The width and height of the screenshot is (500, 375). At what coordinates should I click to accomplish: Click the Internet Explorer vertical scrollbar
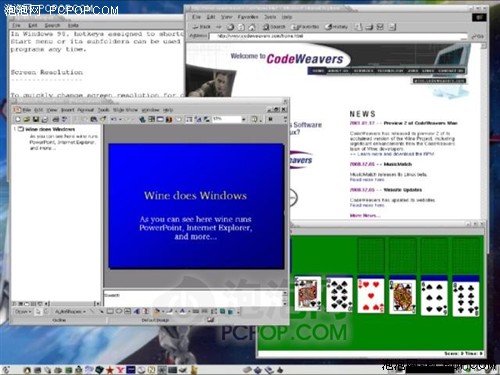click(483, 132)
